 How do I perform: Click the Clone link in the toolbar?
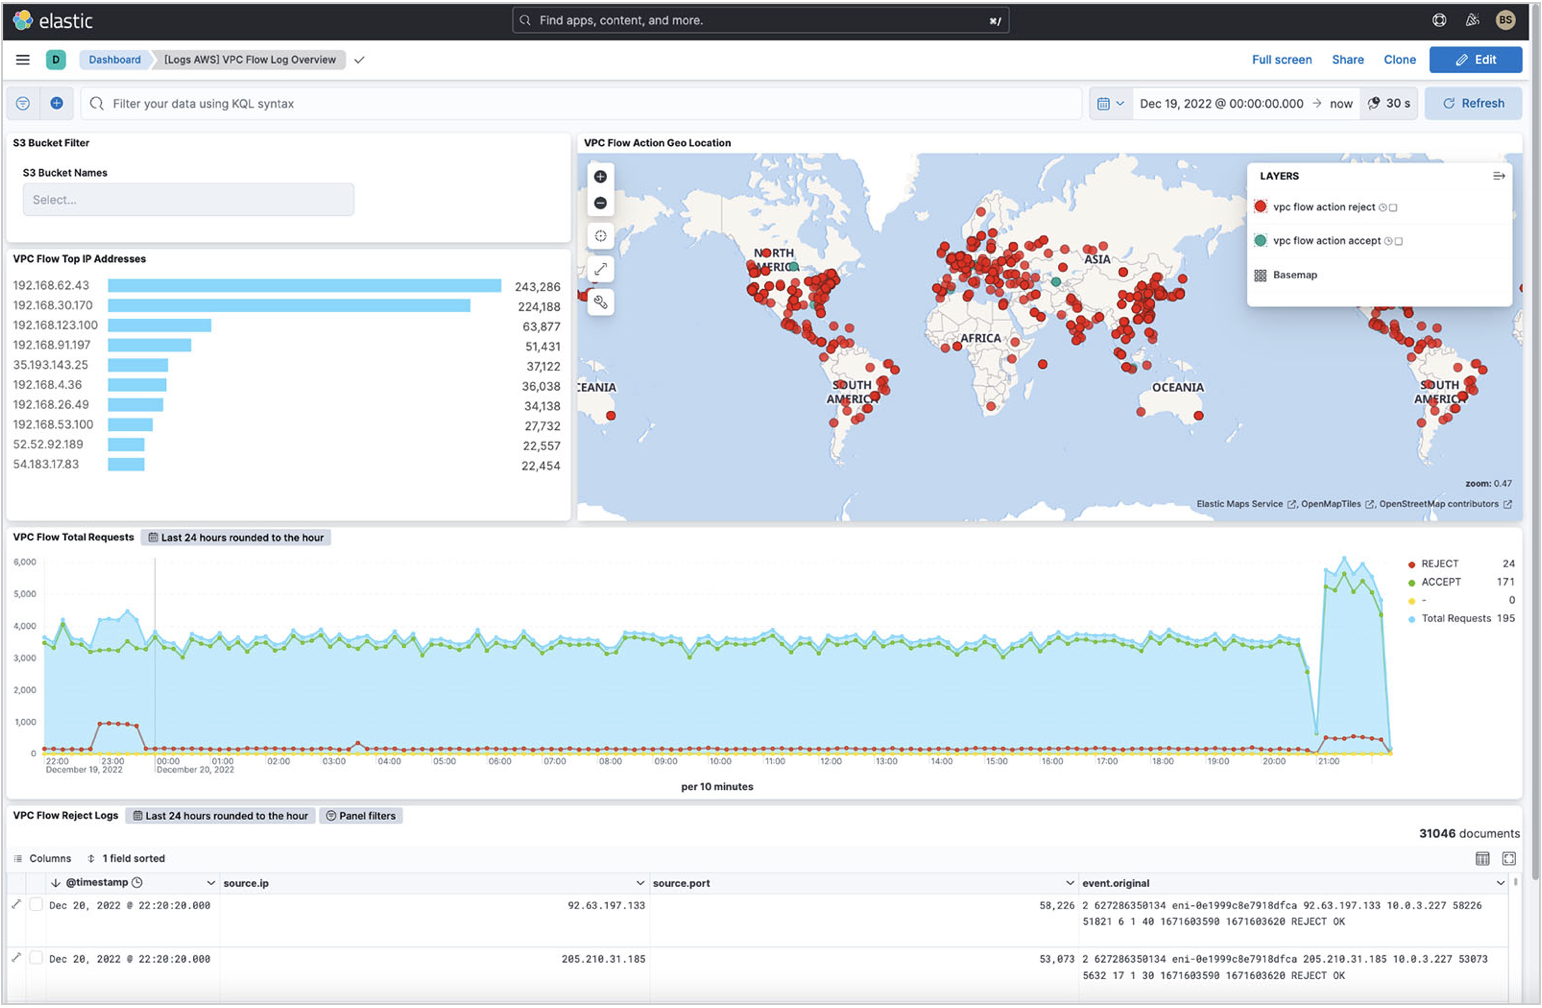tap(1399, 59)
